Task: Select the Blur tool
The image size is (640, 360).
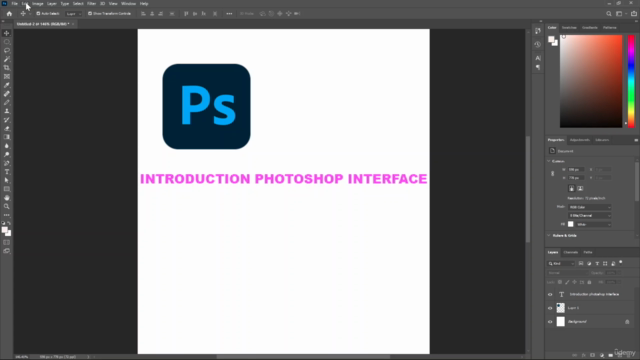Action: (x=7, y=146)
